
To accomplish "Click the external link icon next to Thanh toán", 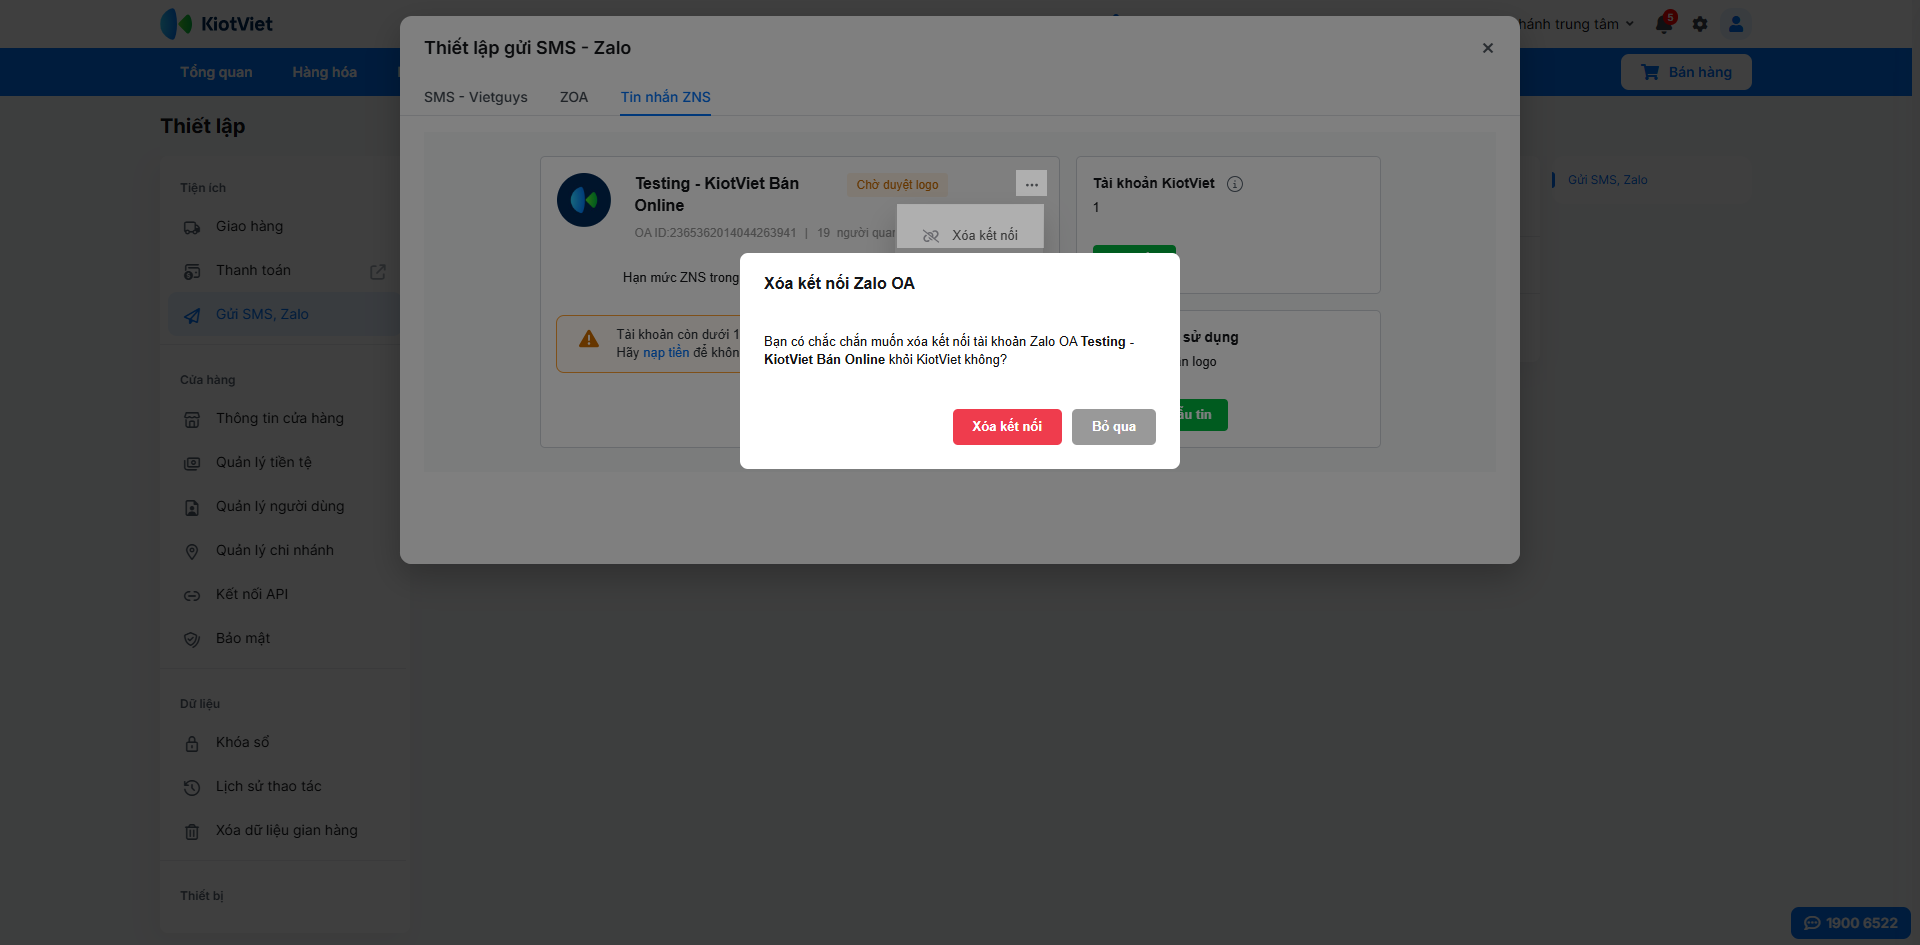I will point(378,272).
